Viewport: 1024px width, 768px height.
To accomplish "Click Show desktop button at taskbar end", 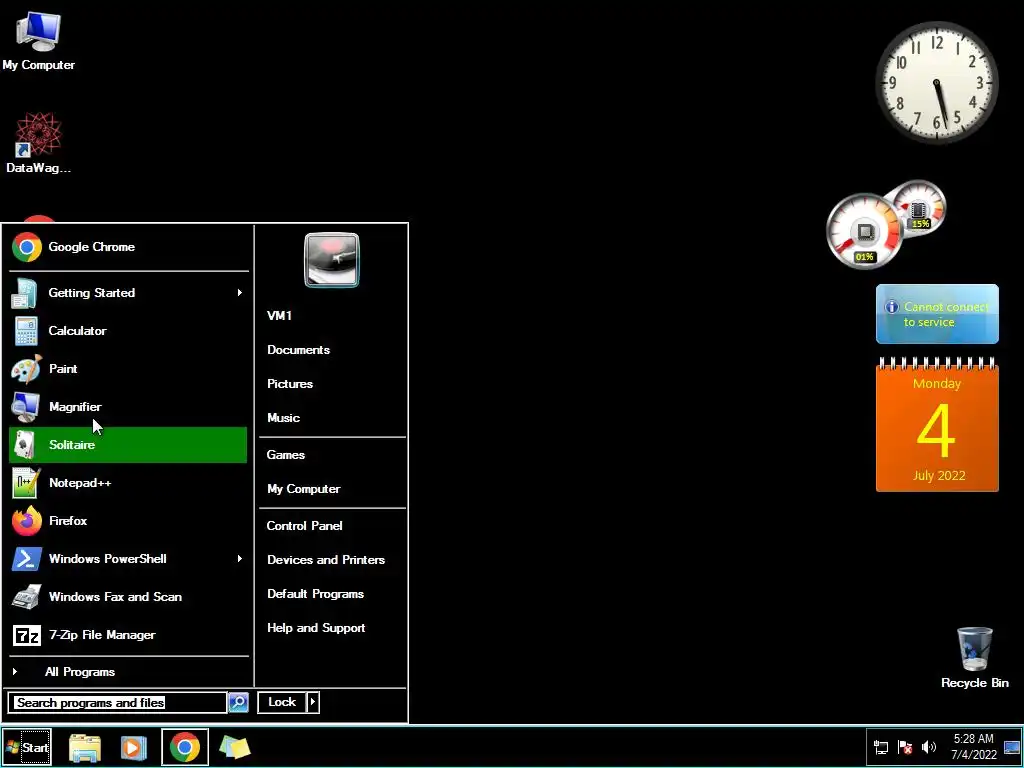I will [1012, 747].
